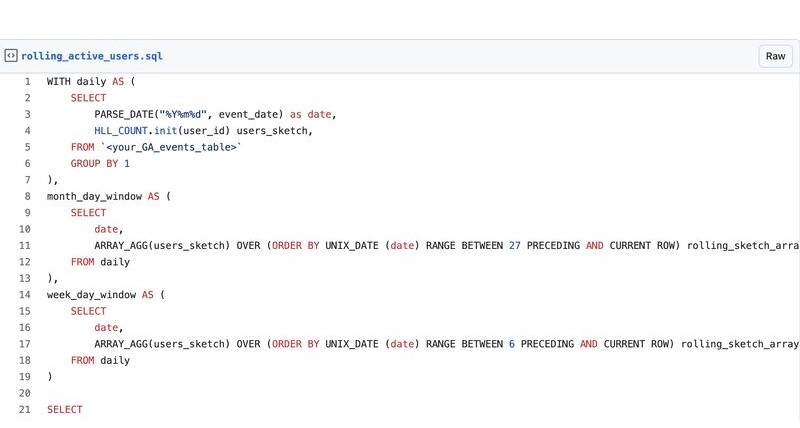Open the Raw view of the file

pyautogui.click(x=775, y=56)
